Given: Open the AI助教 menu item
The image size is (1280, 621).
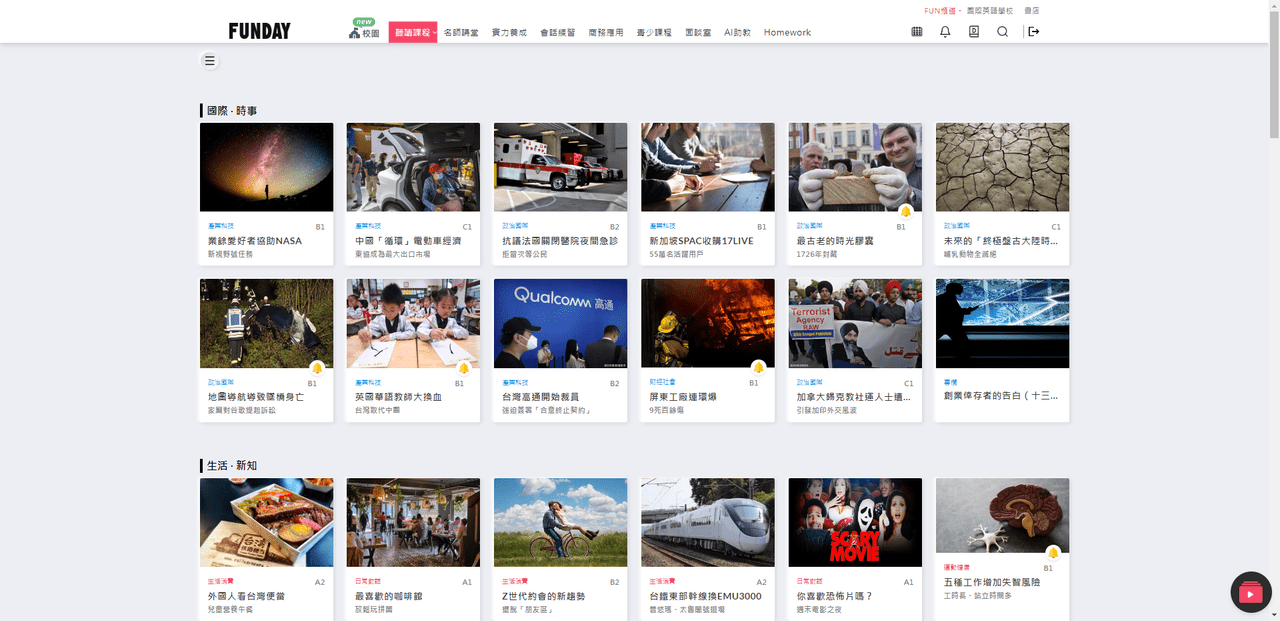Looking at the screenshot, I should 737,33.
